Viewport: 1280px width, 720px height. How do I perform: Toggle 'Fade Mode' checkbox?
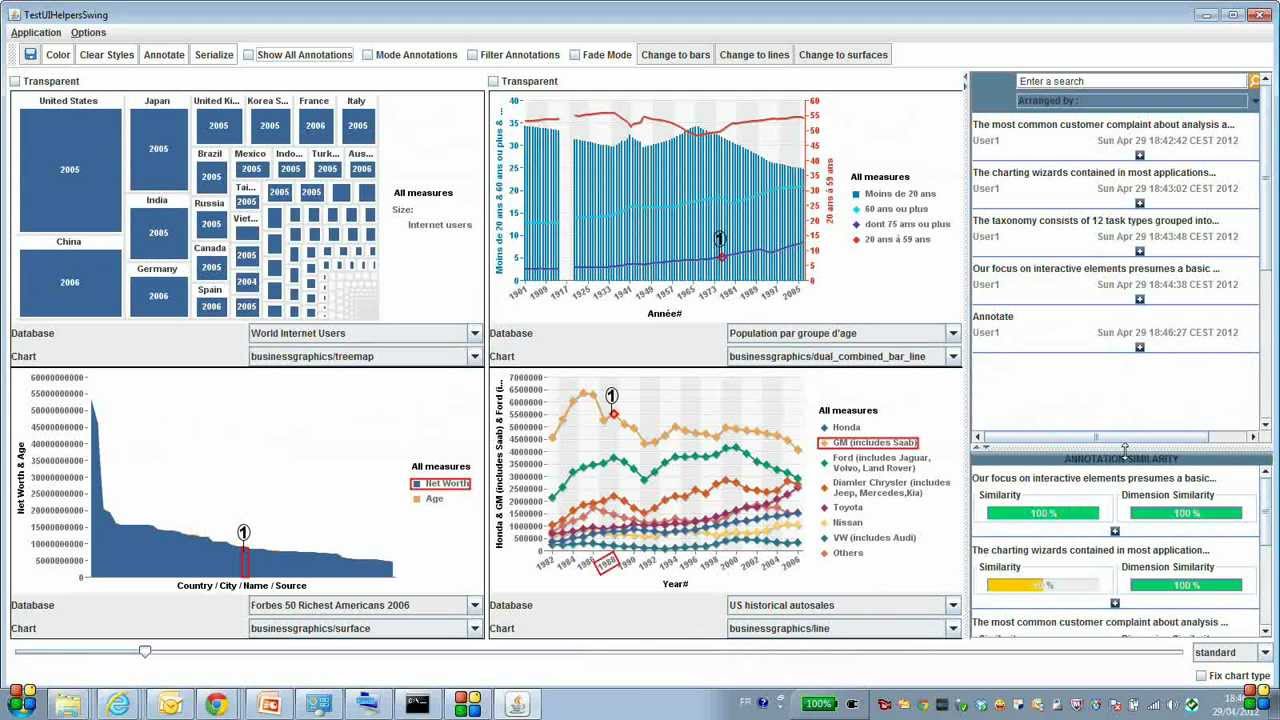click(574, 55)
